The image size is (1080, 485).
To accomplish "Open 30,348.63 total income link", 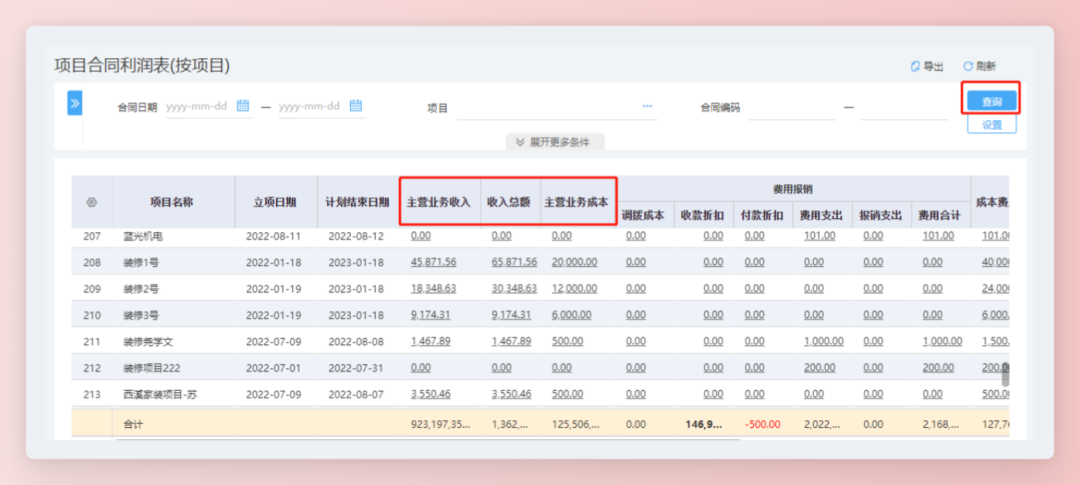I will click(x=514, y=289).
